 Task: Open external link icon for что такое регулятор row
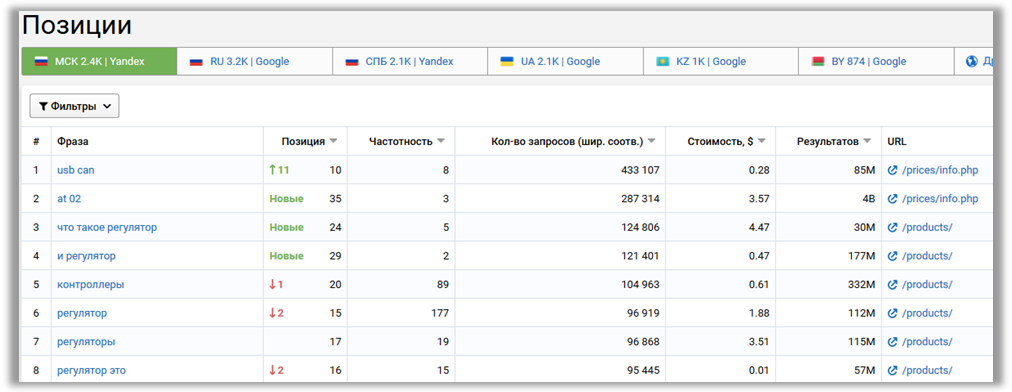click(x=893, y=227)
